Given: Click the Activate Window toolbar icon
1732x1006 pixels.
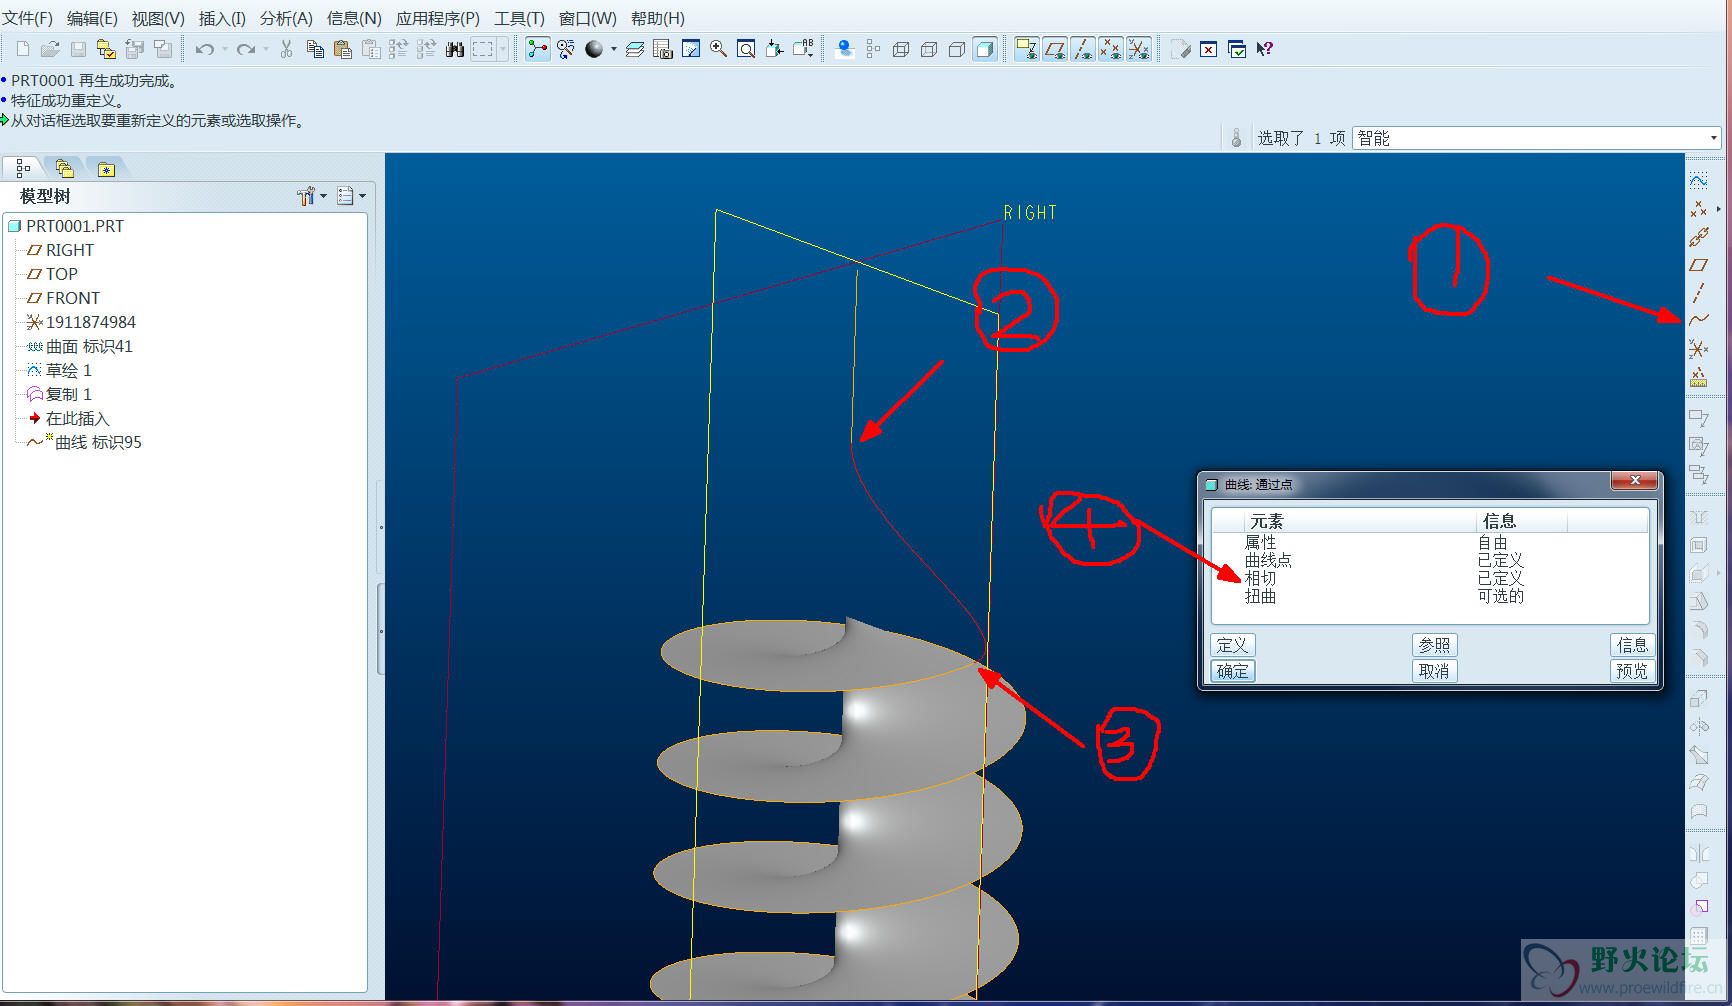Looking at the screenshot, I should [x=1237, y=49].
